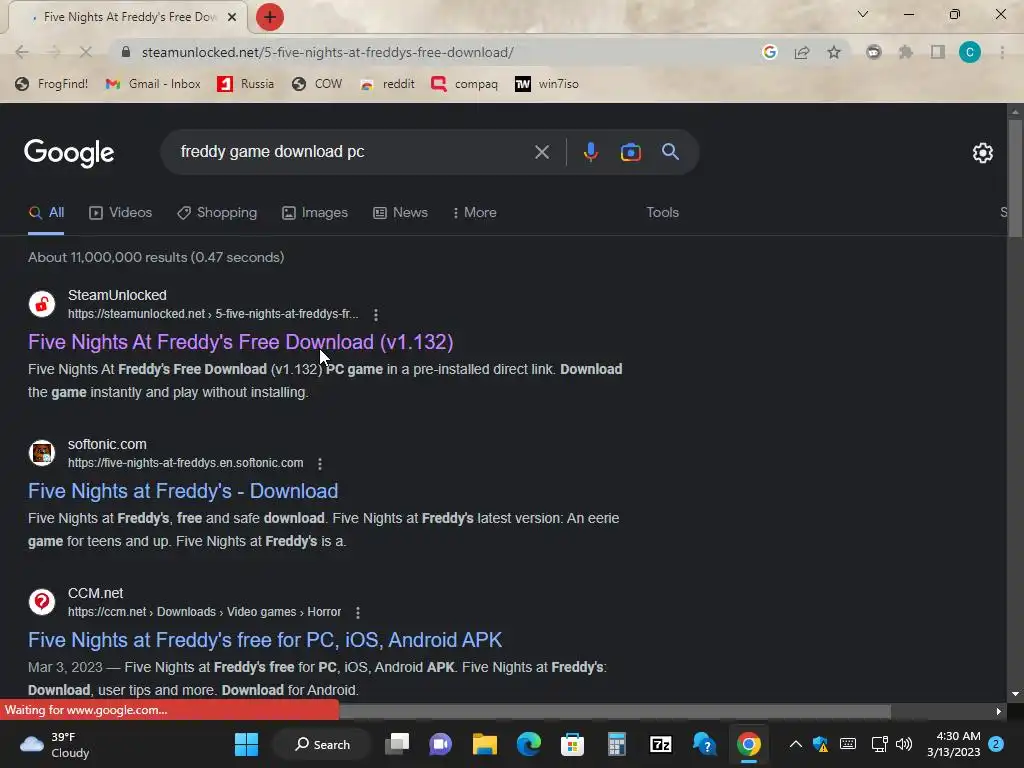Open Chrome's three-dot menu
The width and height of the screenshot is (1024, 768).
(1002, 52)
